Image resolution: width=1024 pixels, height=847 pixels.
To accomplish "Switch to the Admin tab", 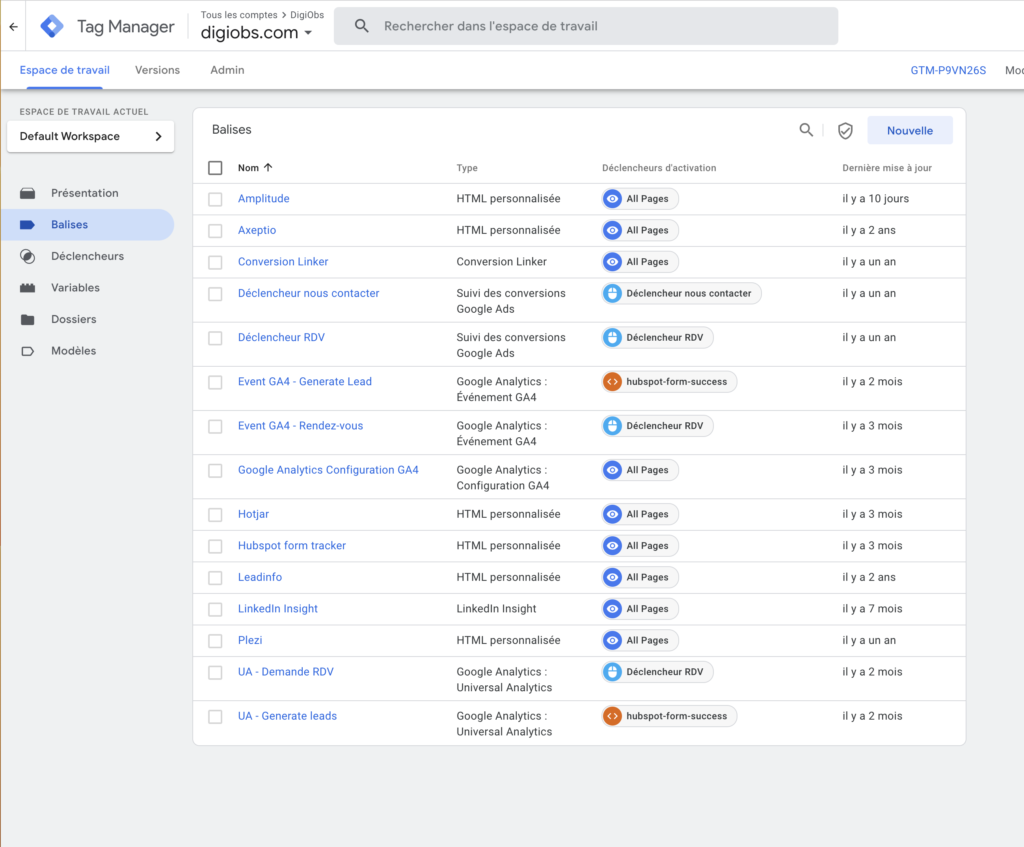I will [227, 70].
